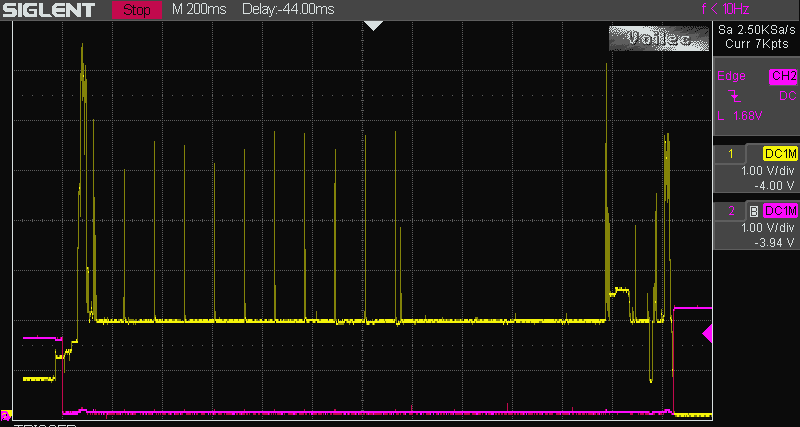Click the CH2 trigger source badge
This screenshot has width=800, height=427.
(783, 77)
